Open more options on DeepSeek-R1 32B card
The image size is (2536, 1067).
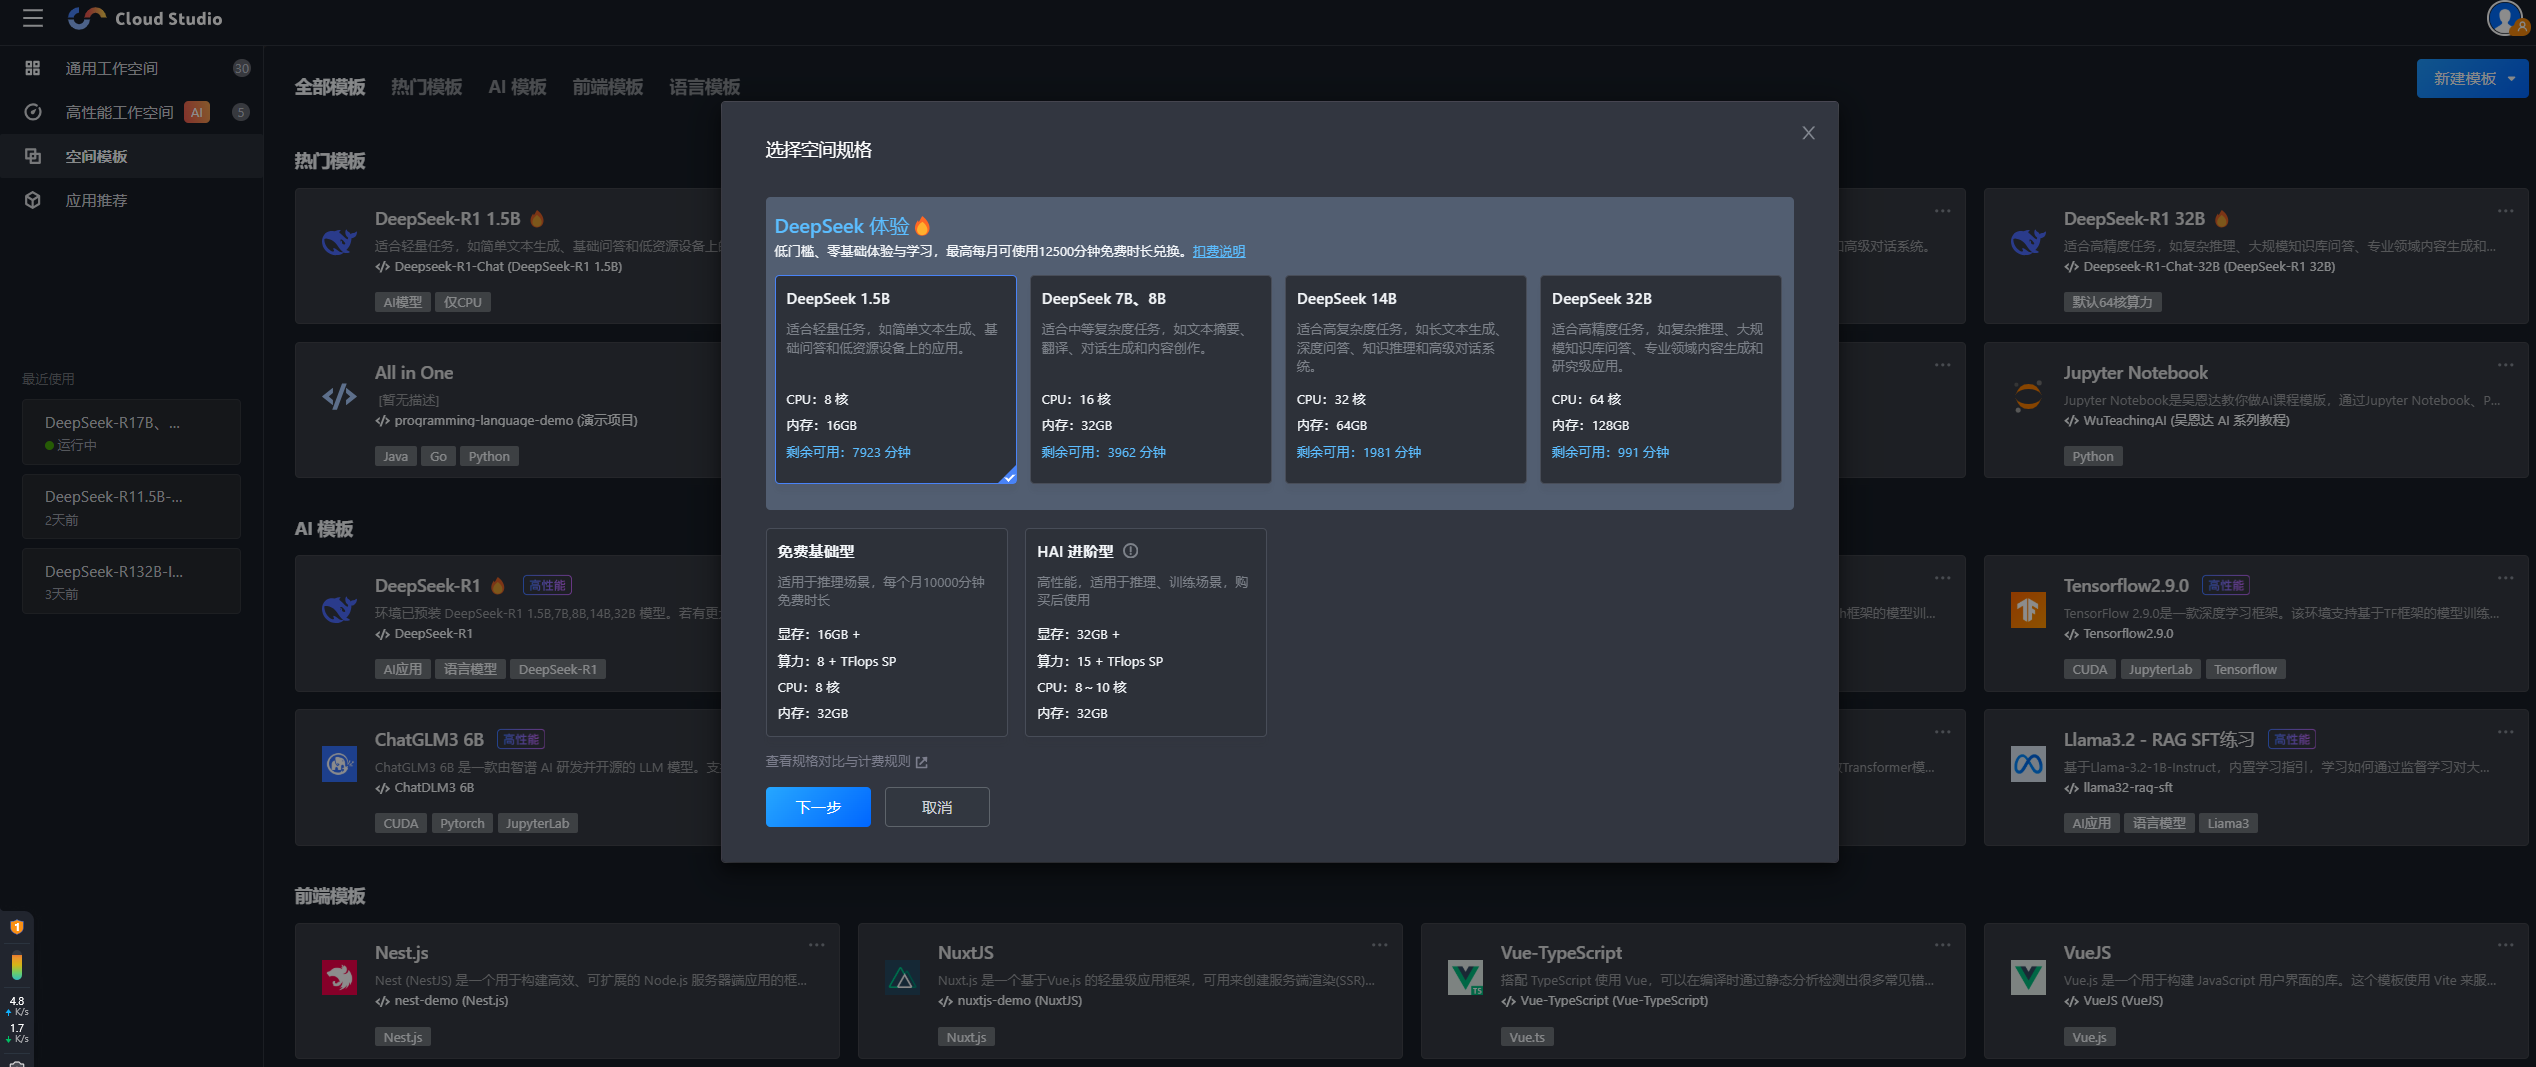2505,211
